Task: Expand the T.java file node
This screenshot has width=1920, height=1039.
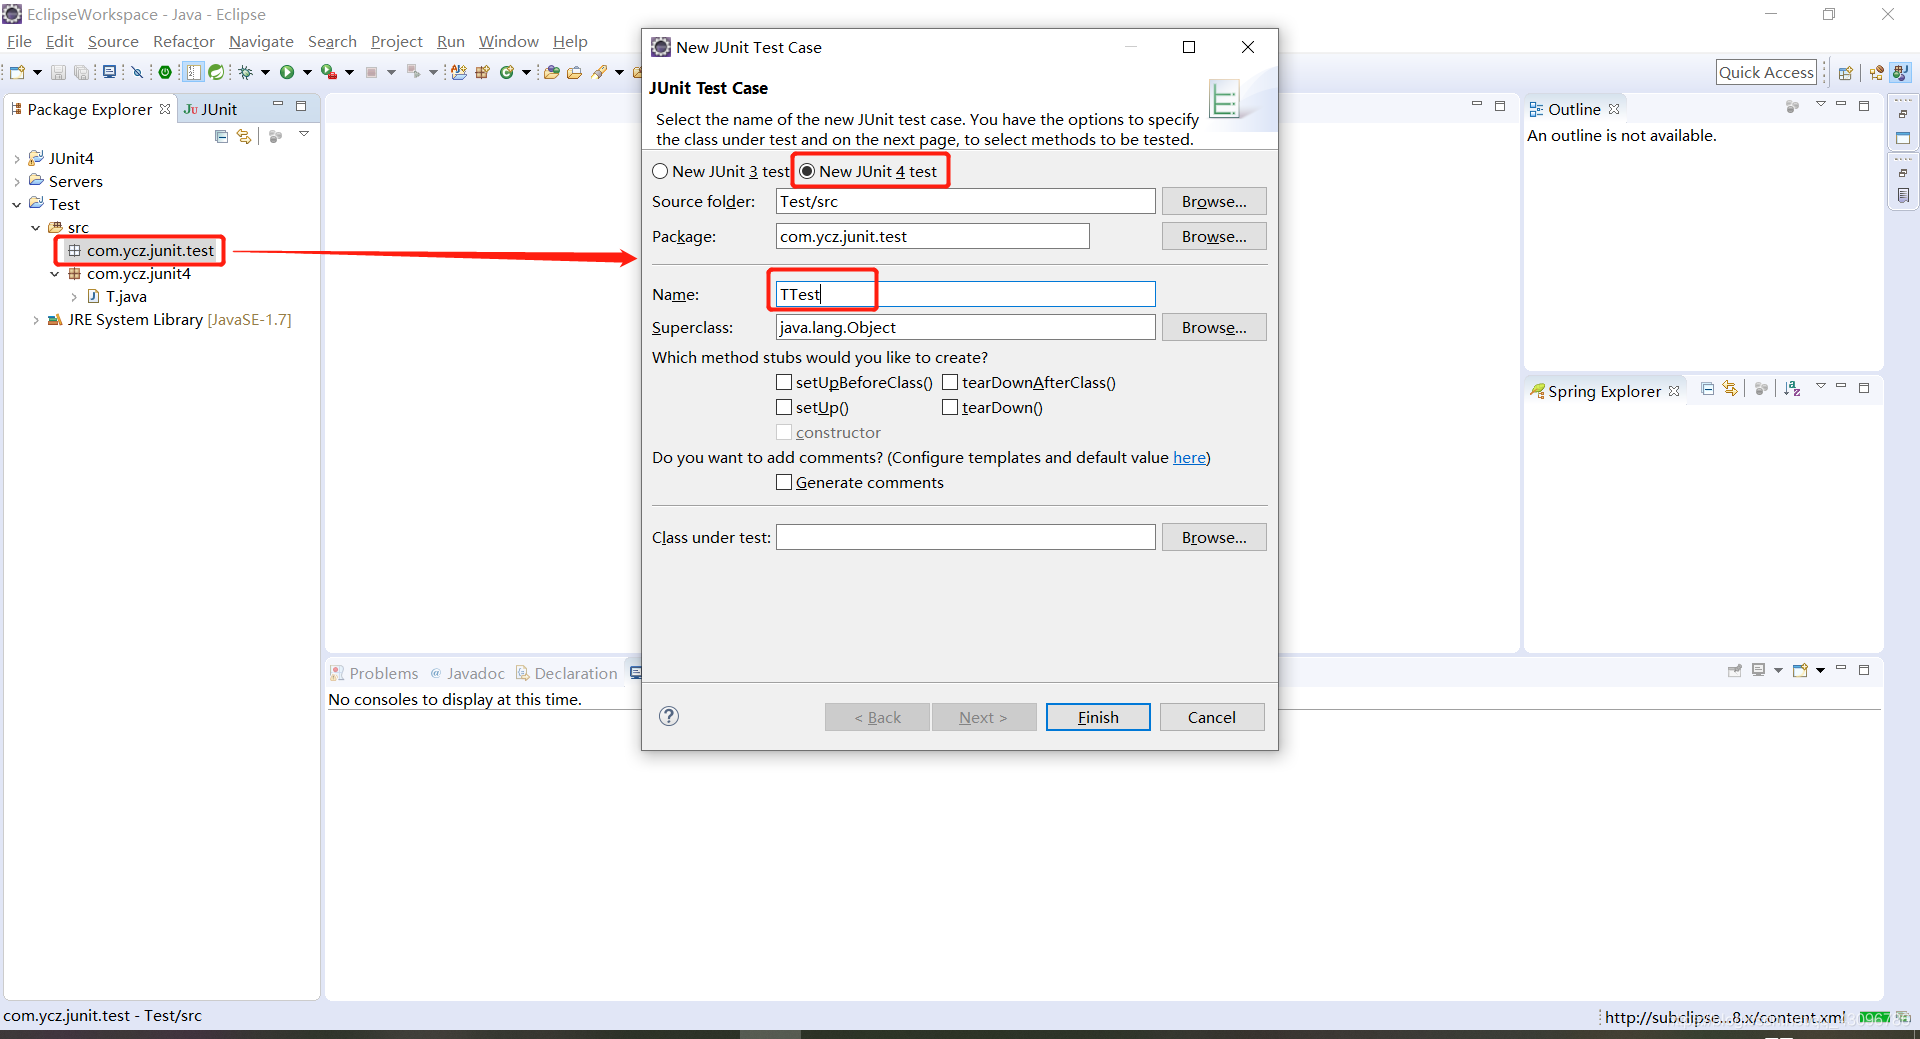Action: pyautogui.click(x=74, y=297)
